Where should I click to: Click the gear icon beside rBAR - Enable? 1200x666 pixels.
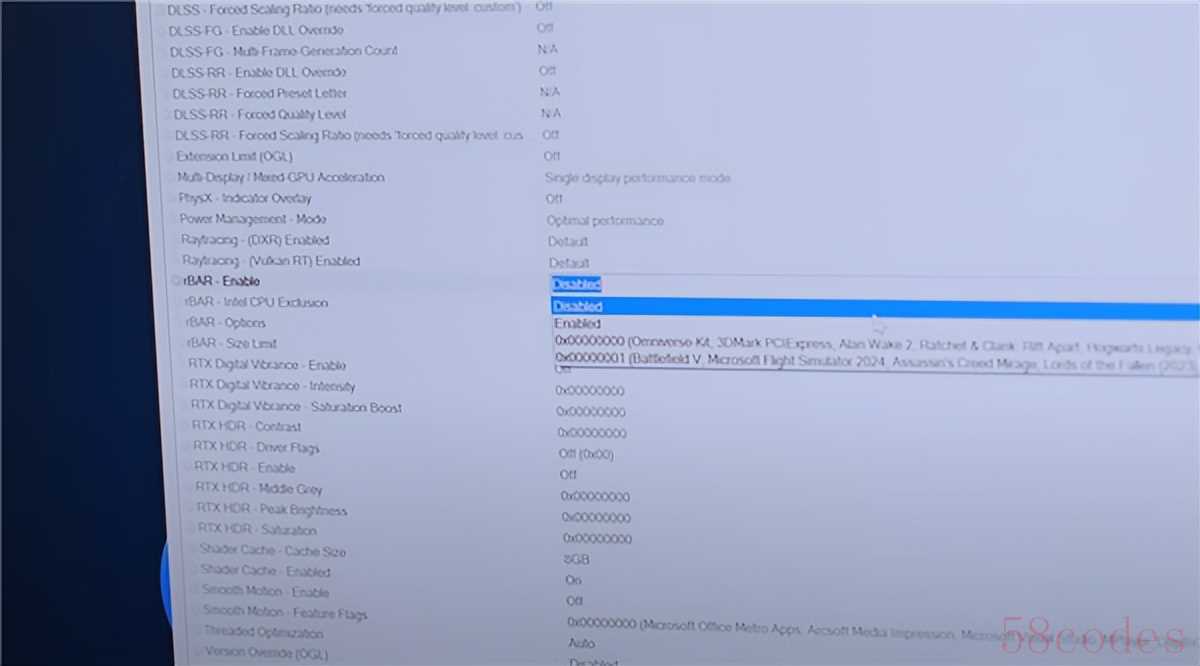click(x=176, y=282)
